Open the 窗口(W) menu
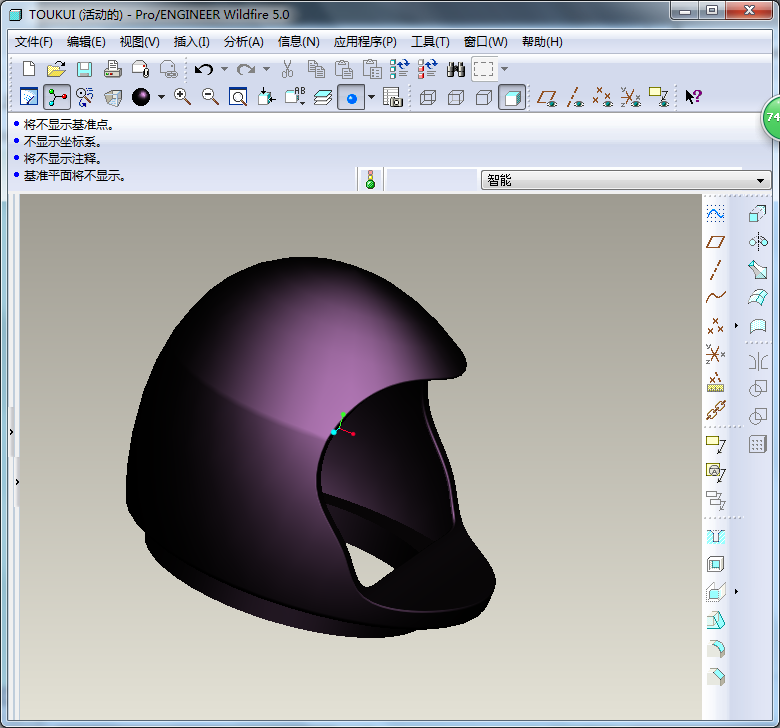 [x=486, y=42]
